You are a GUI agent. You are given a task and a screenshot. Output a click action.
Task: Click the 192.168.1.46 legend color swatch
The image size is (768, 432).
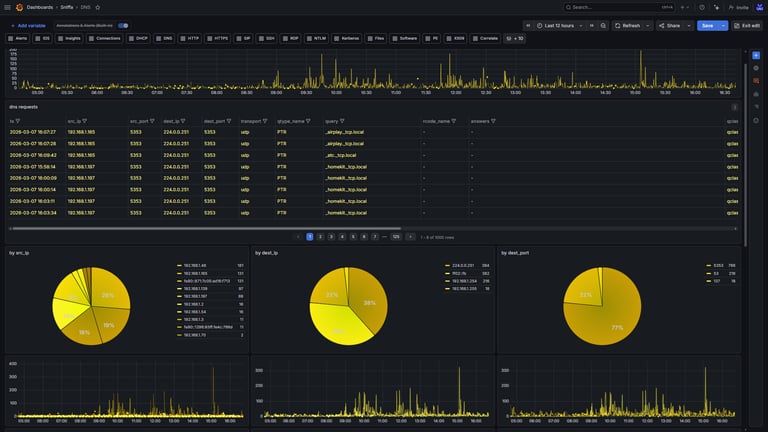(179, 265)
